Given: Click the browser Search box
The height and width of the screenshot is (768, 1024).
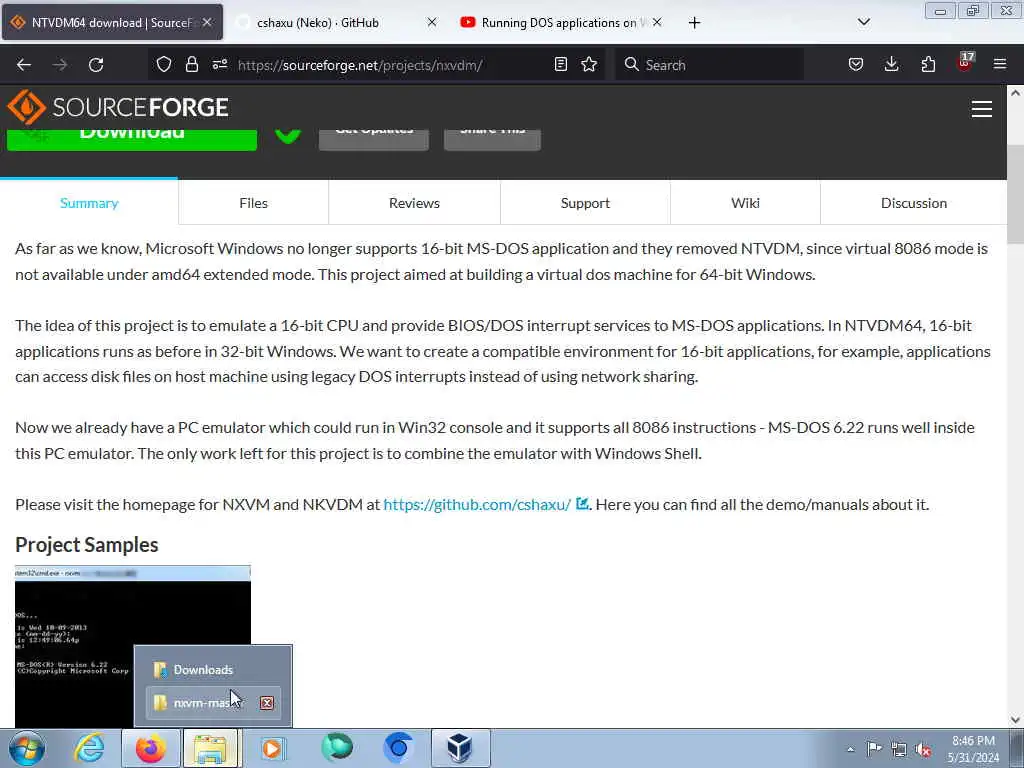Looking at the screenshot, I should (x=709, y=65).
